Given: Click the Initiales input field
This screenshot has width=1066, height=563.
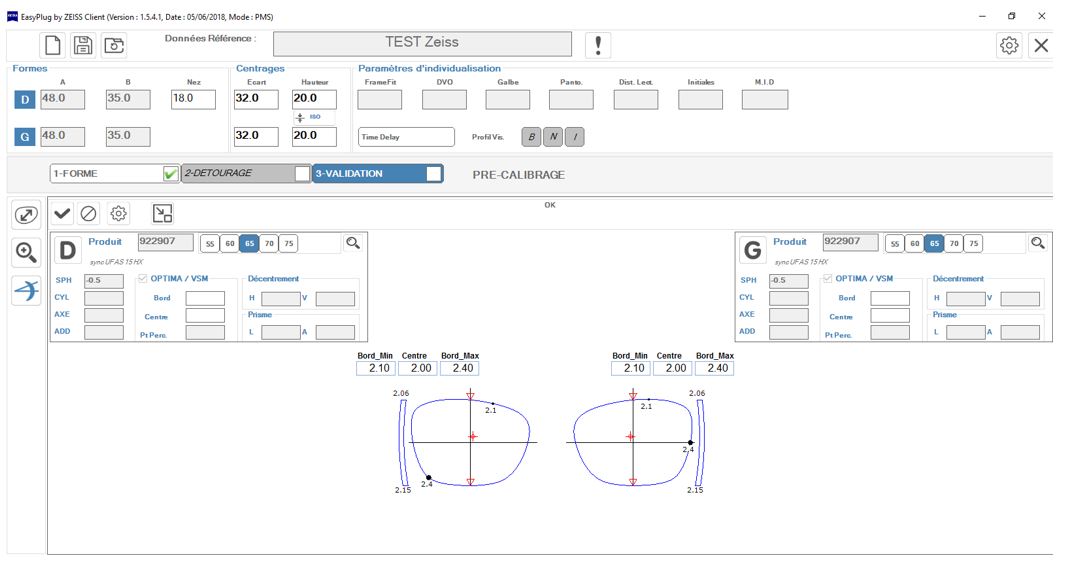Looking at the screenshot, I should (700, 99).
